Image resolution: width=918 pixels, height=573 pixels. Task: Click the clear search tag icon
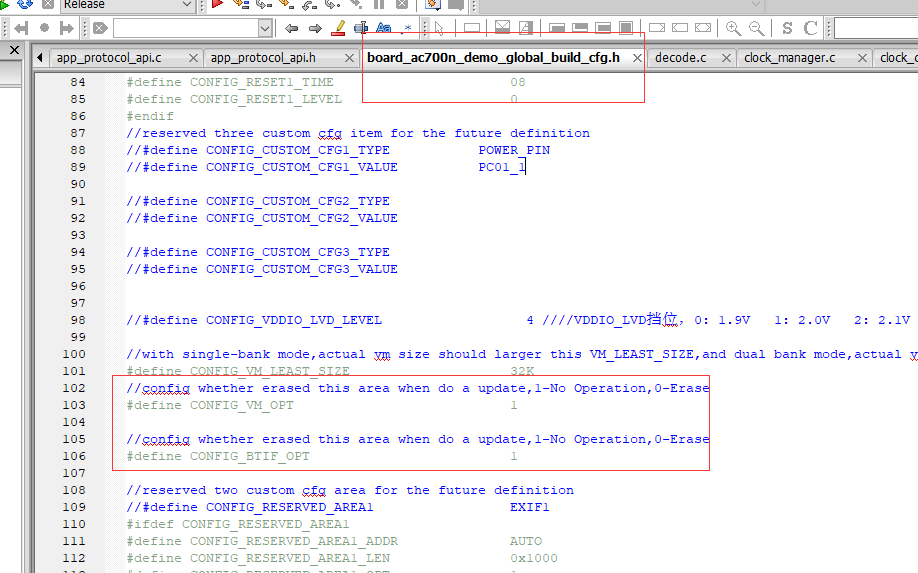point(100,28)
